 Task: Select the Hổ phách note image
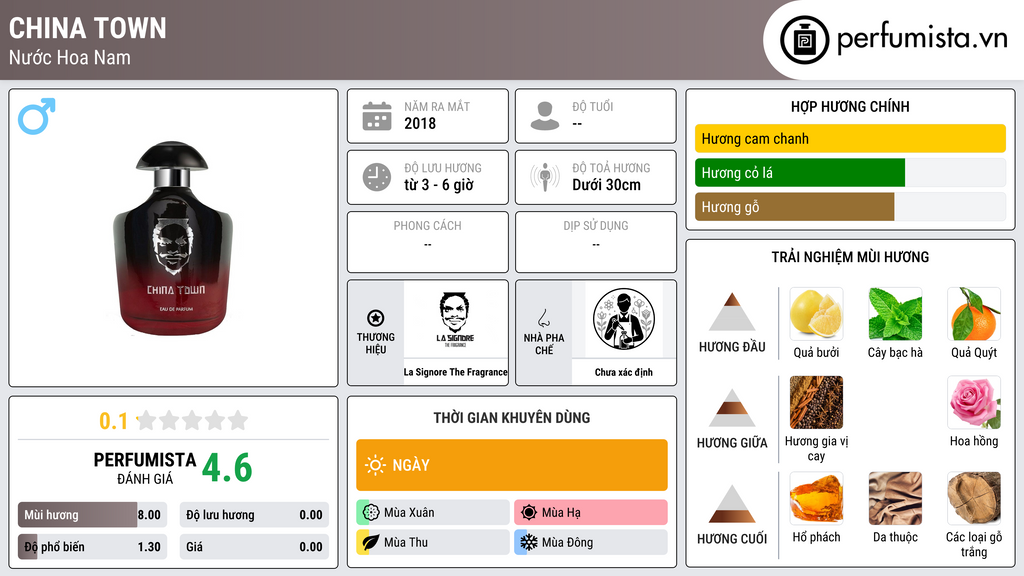pos(816,498)
